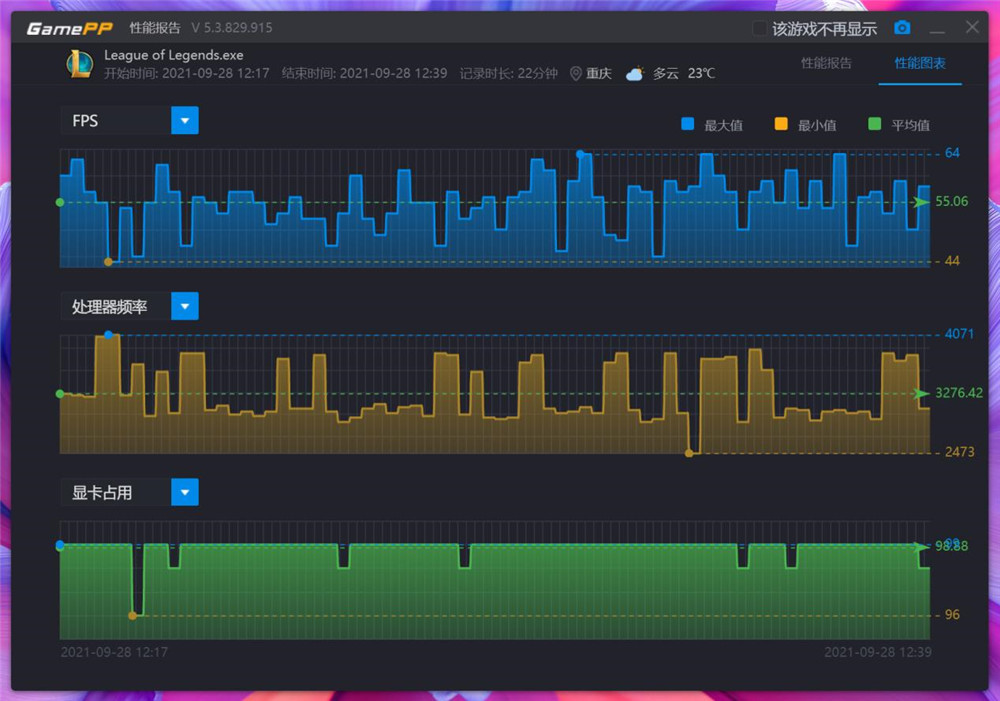Viewport: 1000px width, 701px height.
Task: Click the camera screenshot icon
Action: 902,28
